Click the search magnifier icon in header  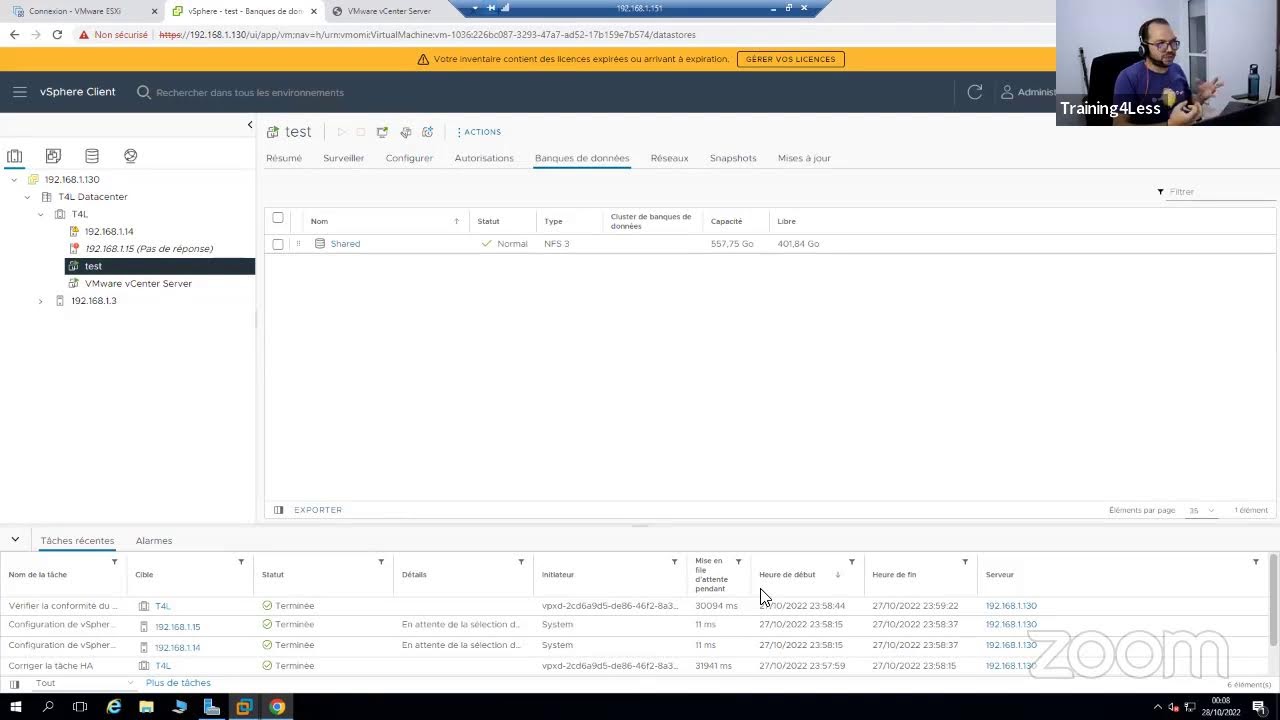pyautogui.click(x=144, y=92)
